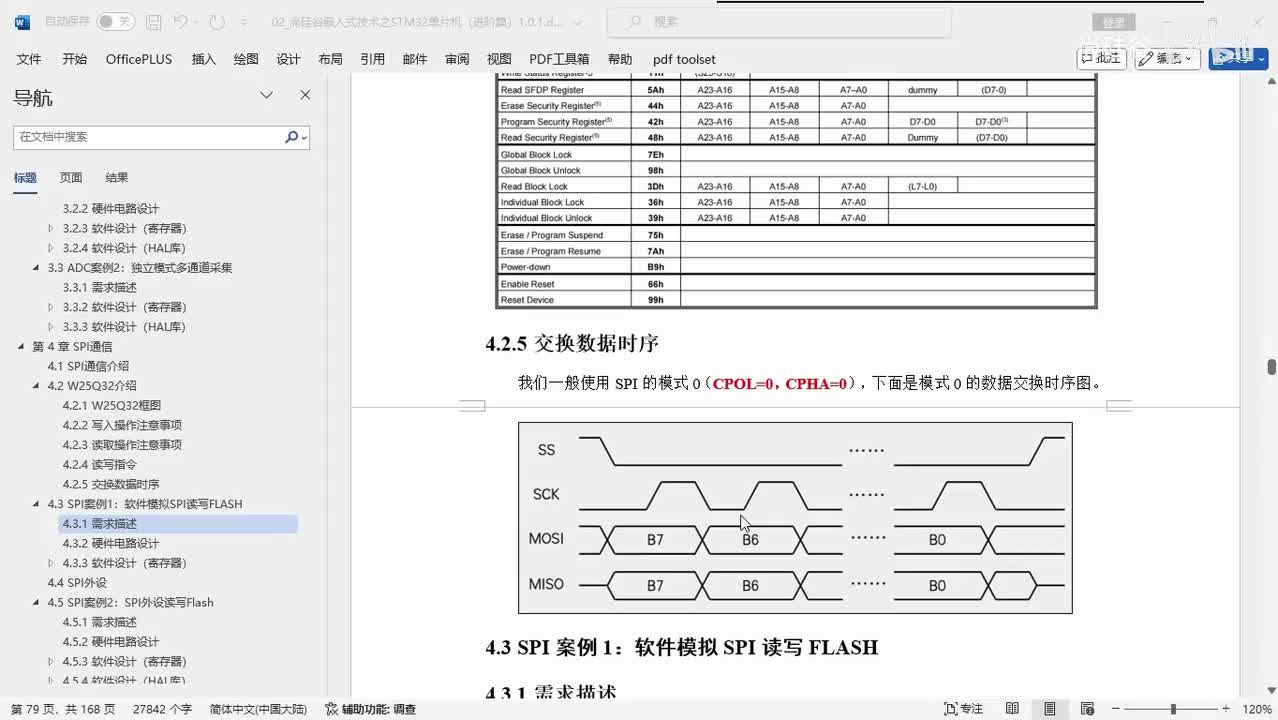Go to heading 4.2.5 交换数据时序
1278x720 pixels.
(111, 484)
